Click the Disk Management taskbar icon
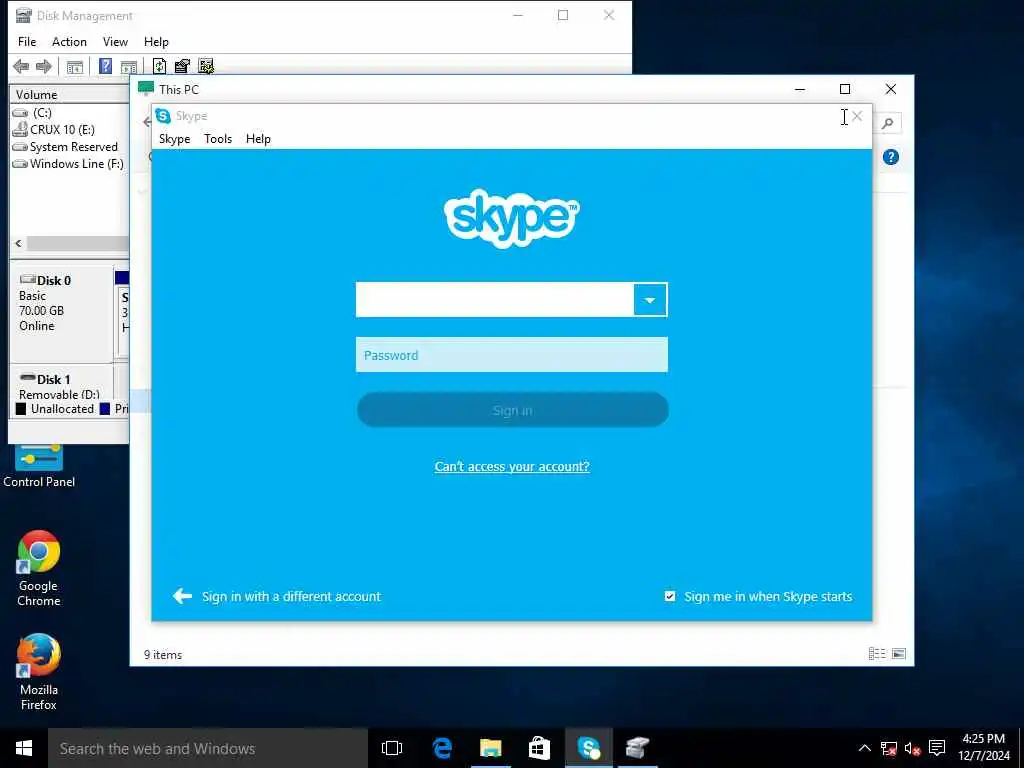 (637, 748)
